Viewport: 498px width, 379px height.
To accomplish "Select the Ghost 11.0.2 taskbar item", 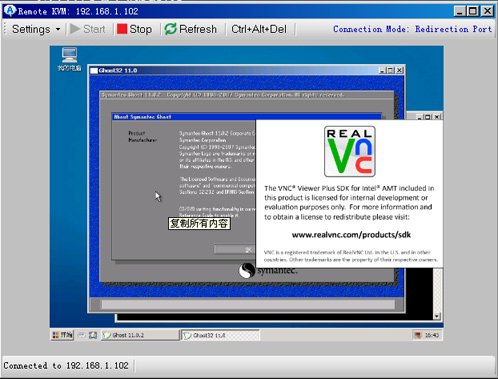I will coord(140,335).
